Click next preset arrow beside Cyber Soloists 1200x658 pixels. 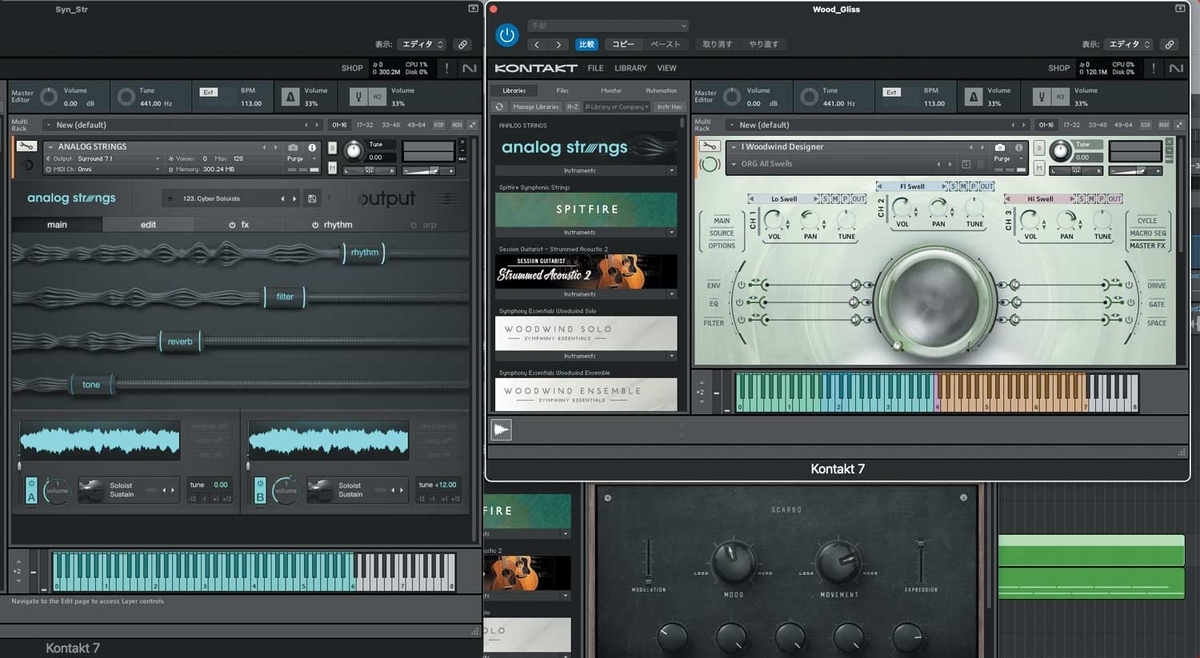pos(295,199)
